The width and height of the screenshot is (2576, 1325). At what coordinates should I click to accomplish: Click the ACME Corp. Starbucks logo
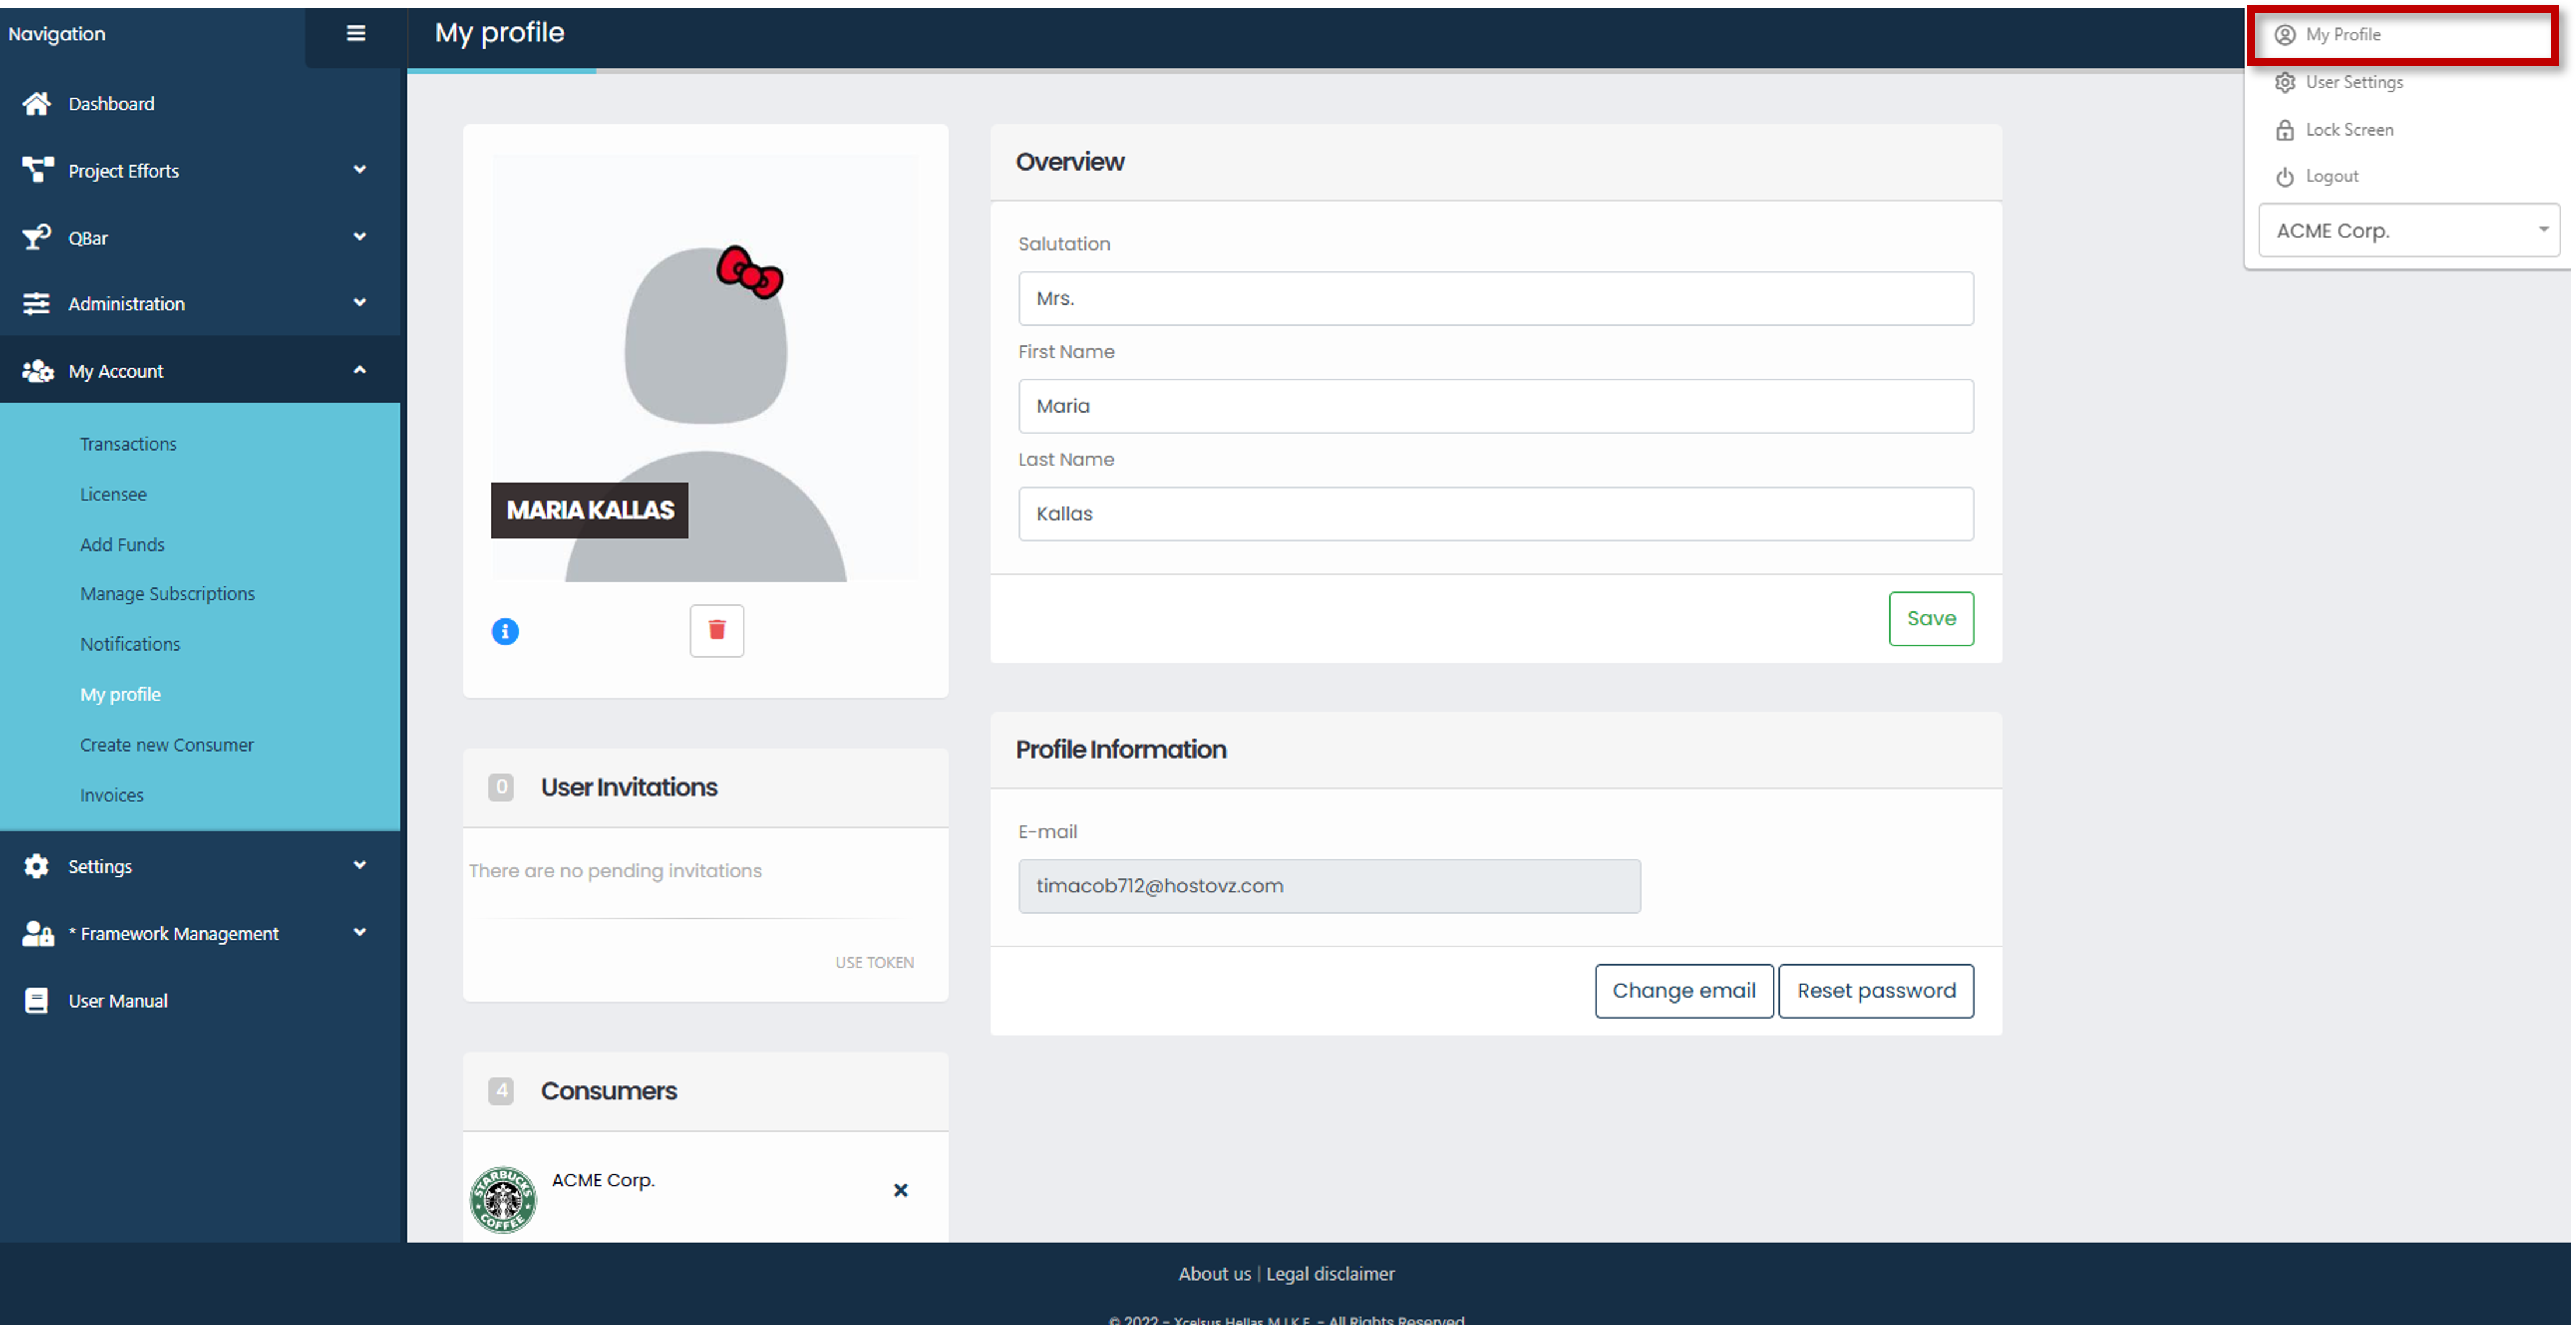coord(503,1199)
